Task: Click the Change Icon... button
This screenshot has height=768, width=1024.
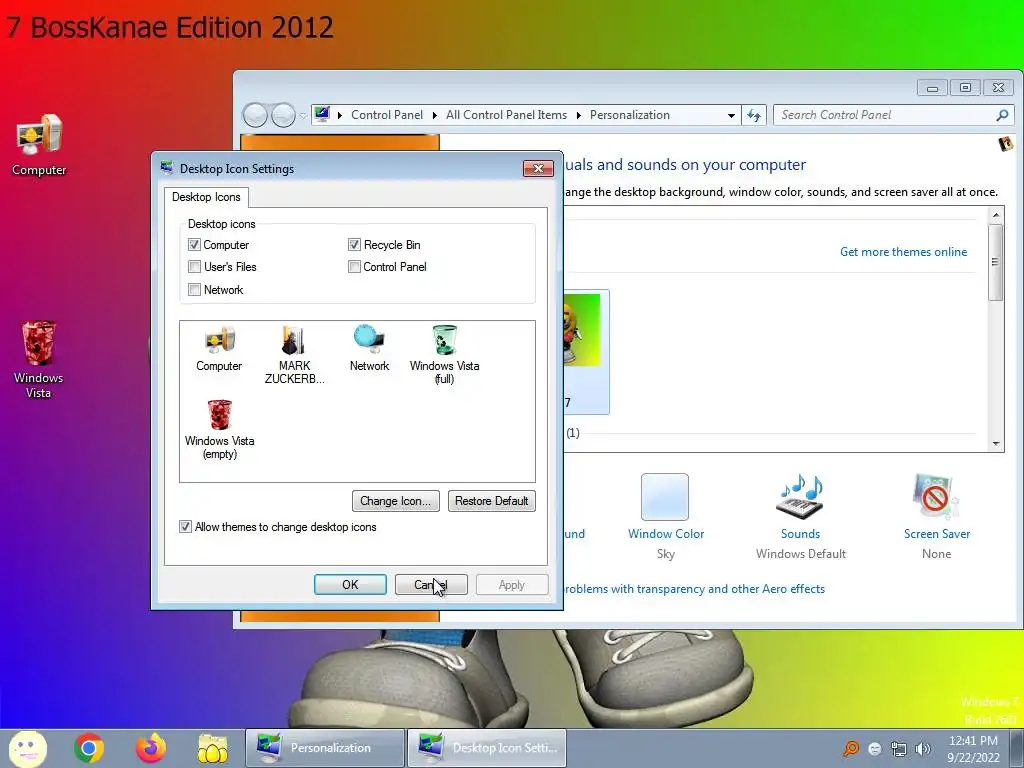Action: pyautogui.click(x=395, y=501)
